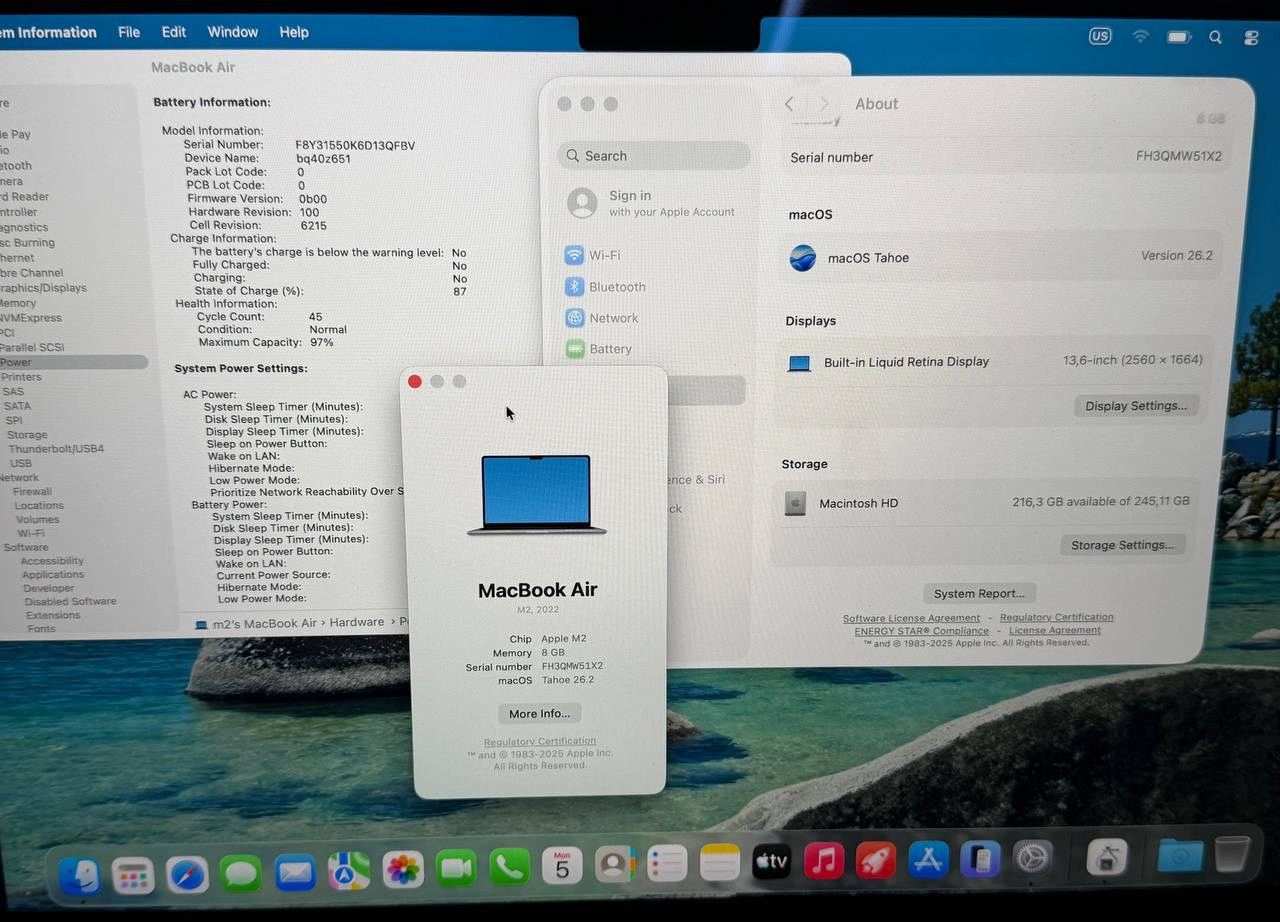Open Regulatory Certification in the small MacBook Air window
The height and width of the screenshot is (922, 1280).
540,742
